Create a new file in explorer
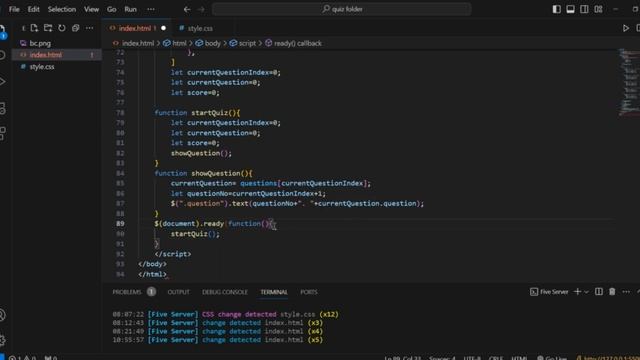 click(34, 28)
